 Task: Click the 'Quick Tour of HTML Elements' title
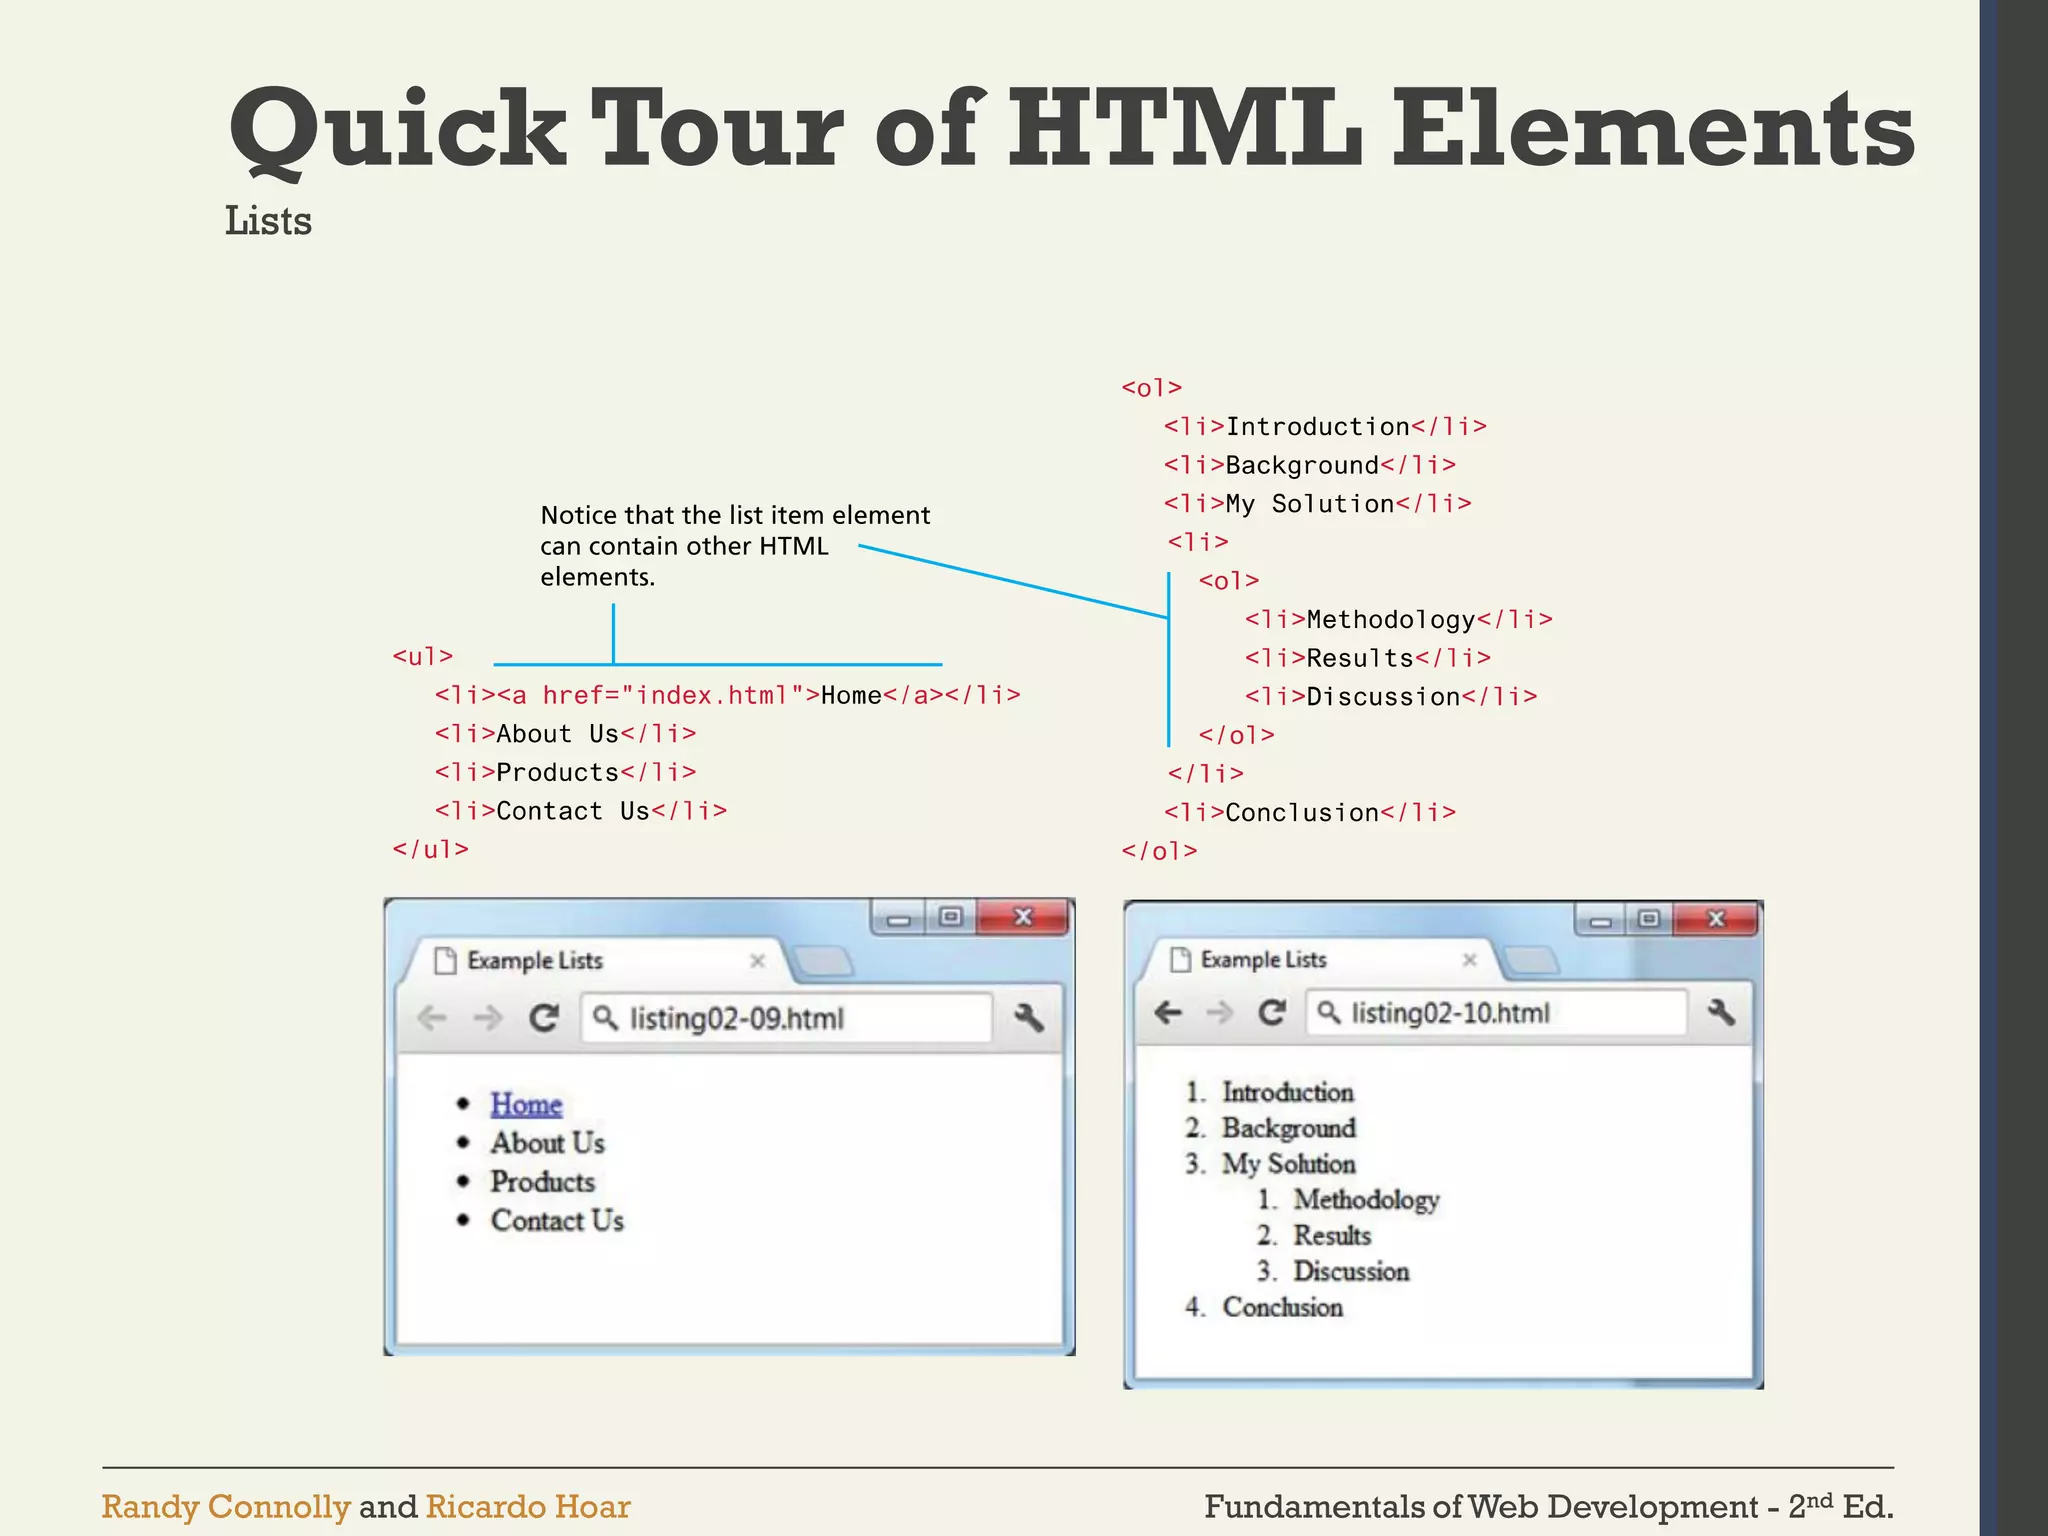(1071, 130)
